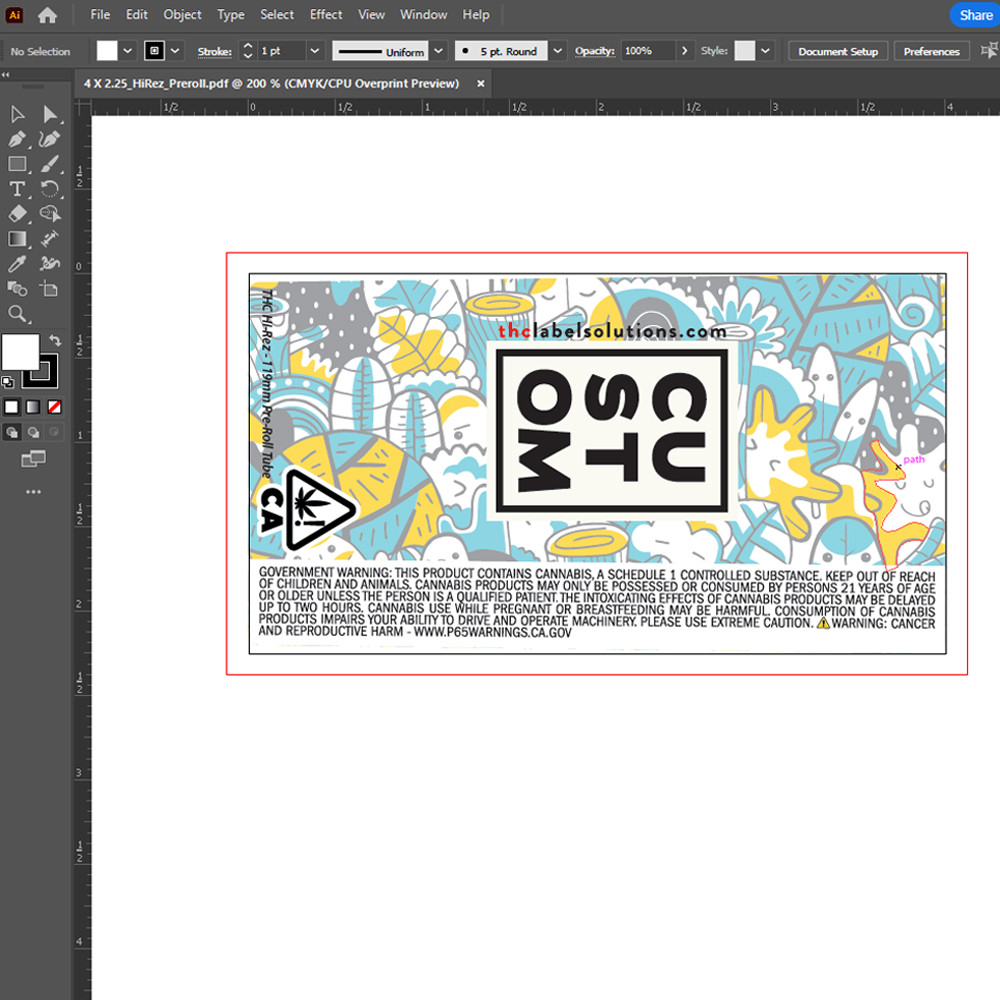Select the Zoom magnifier tool
1000x1000 pixels.
(17, 314)
